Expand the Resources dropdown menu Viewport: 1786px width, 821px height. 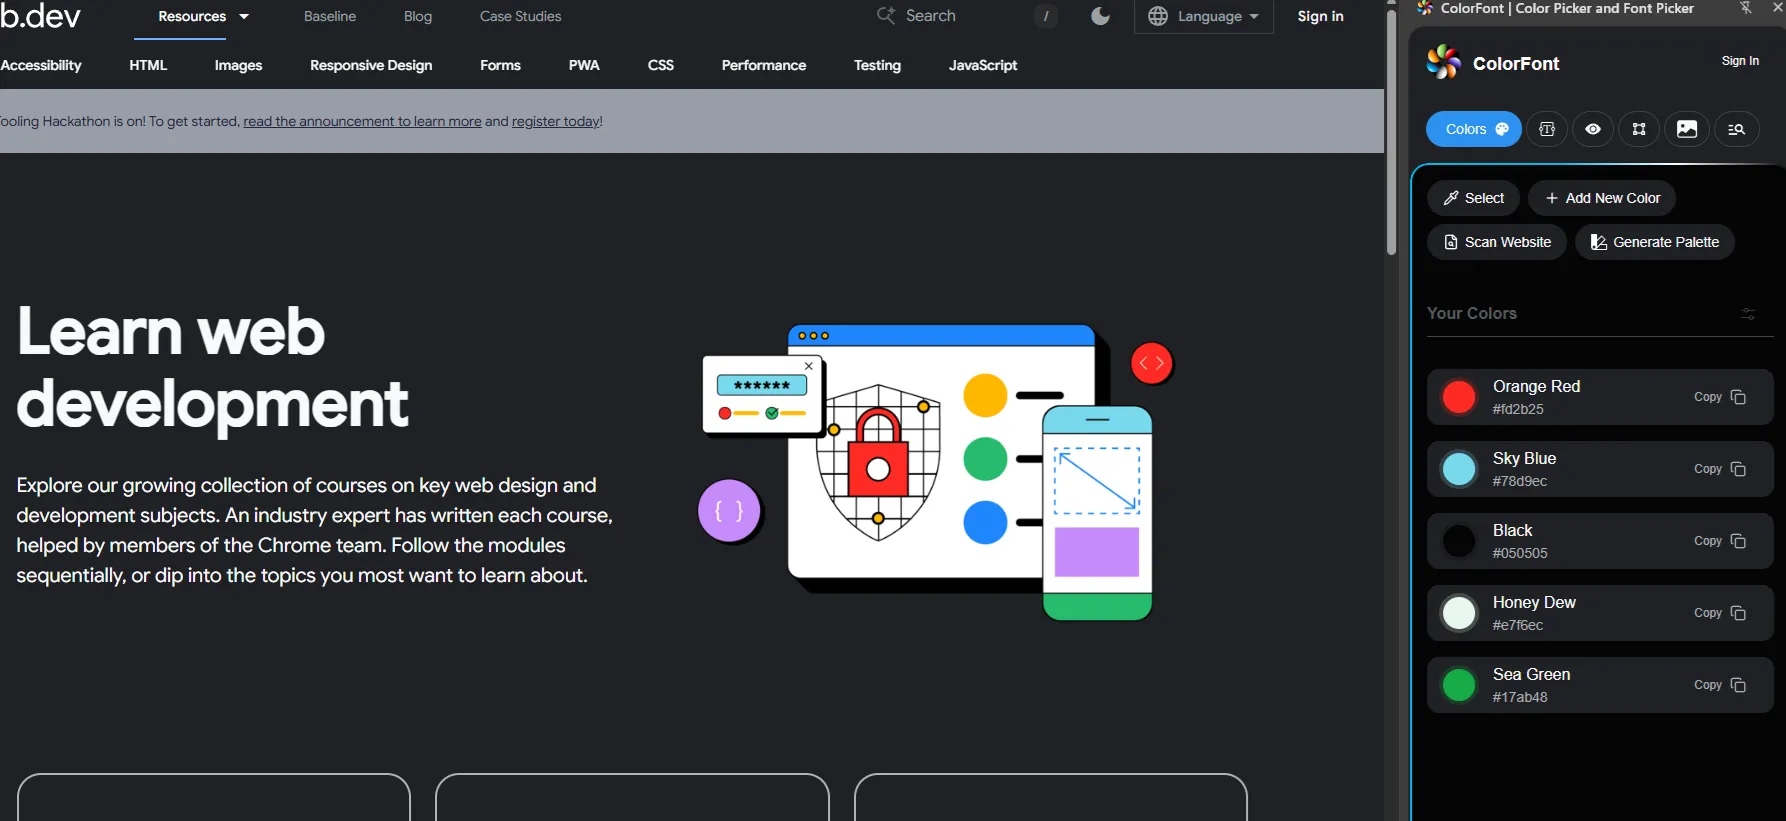(203, 17)
